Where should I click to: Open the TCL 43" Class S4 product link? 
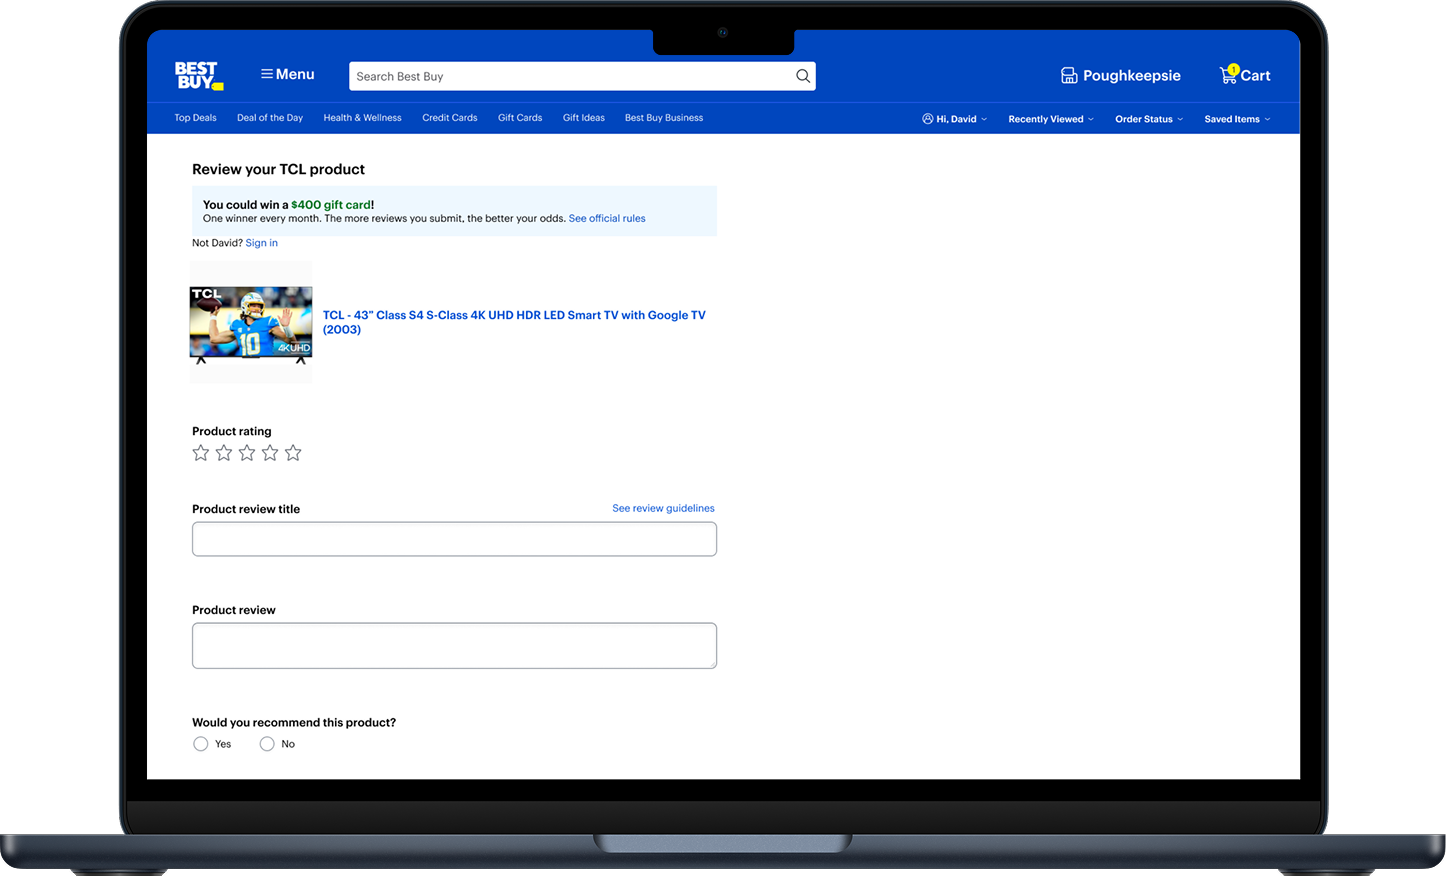pos(514,322)
